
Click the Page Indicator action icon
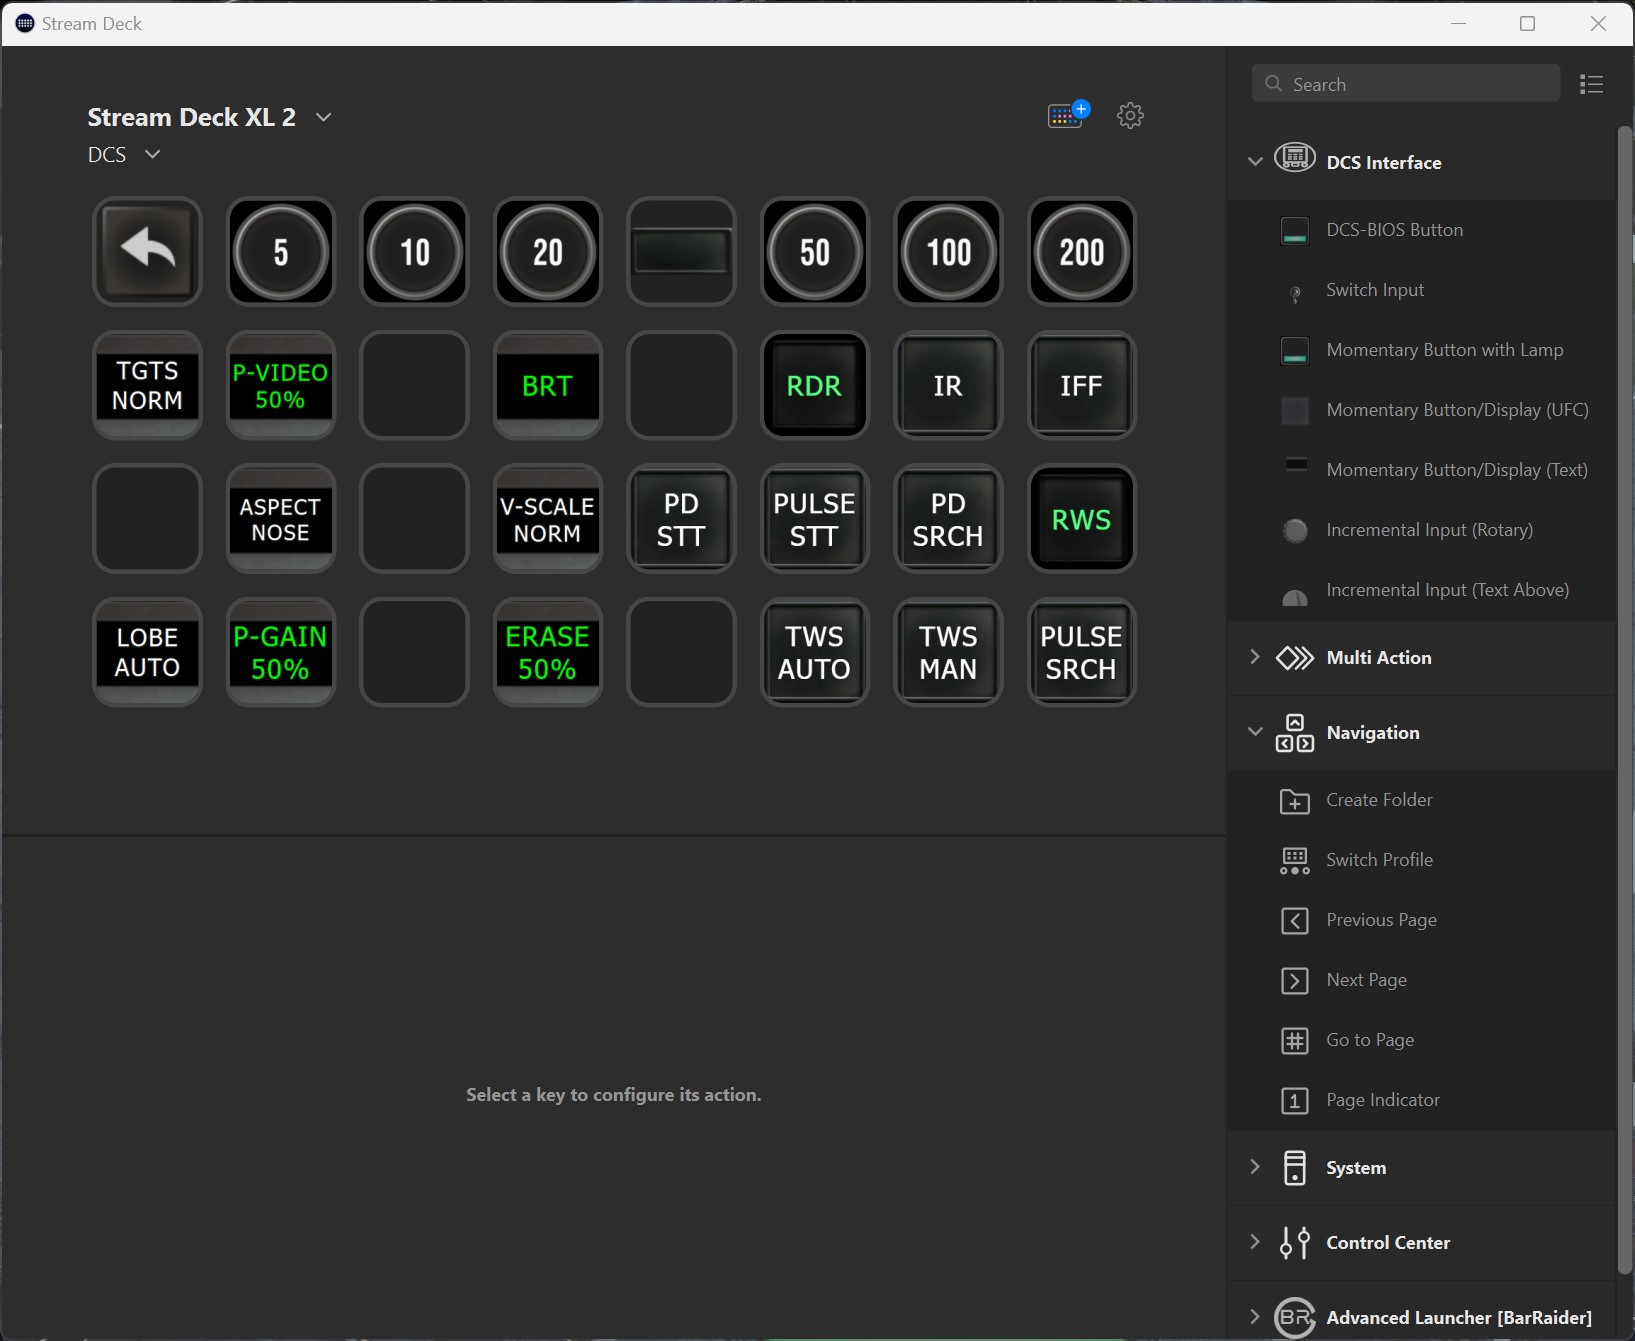(x=1294, y=1101)
